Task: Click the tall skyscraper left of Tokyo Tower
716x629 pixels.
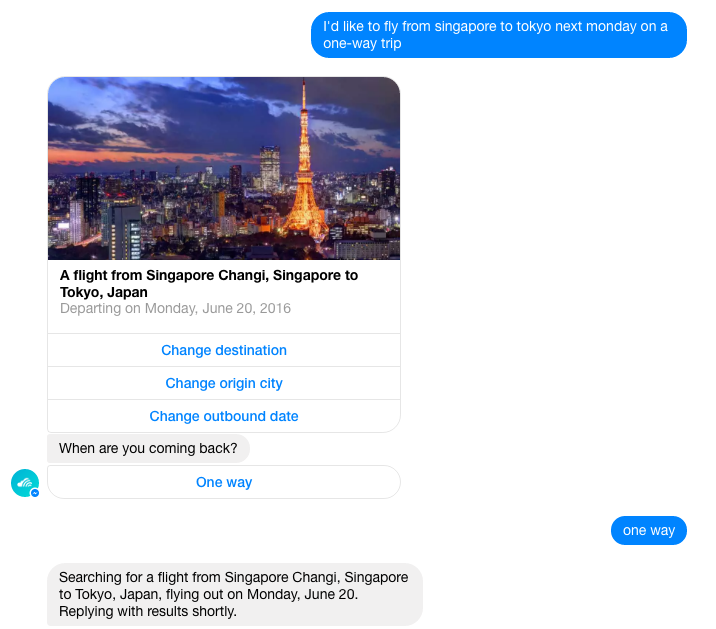Action: (269, 168)
